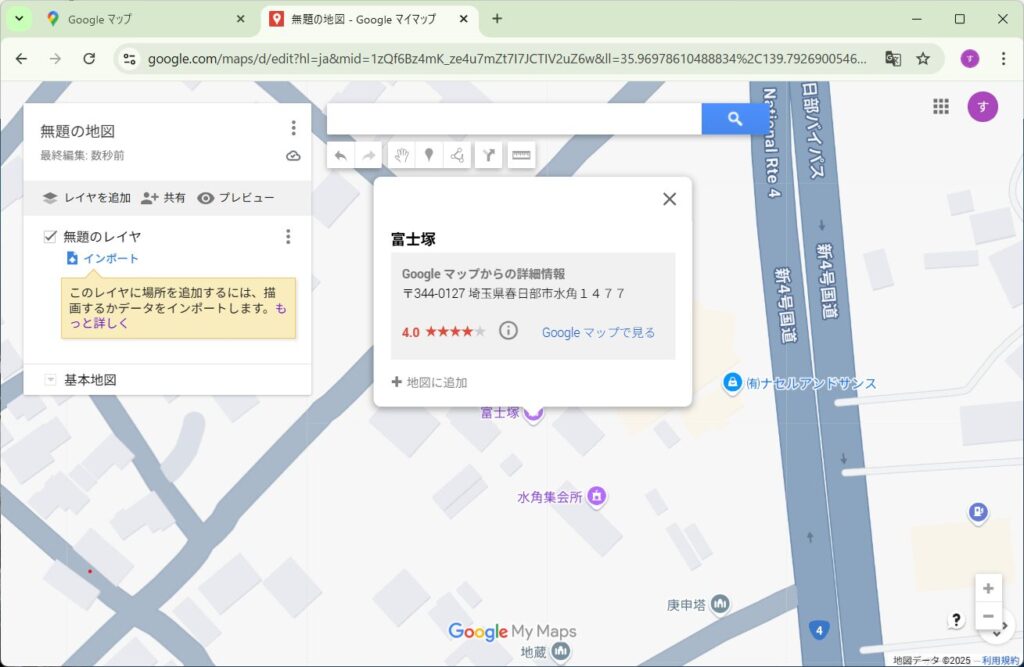Click the gas station marker on map
1024x667 pixels.
(978, 512)
